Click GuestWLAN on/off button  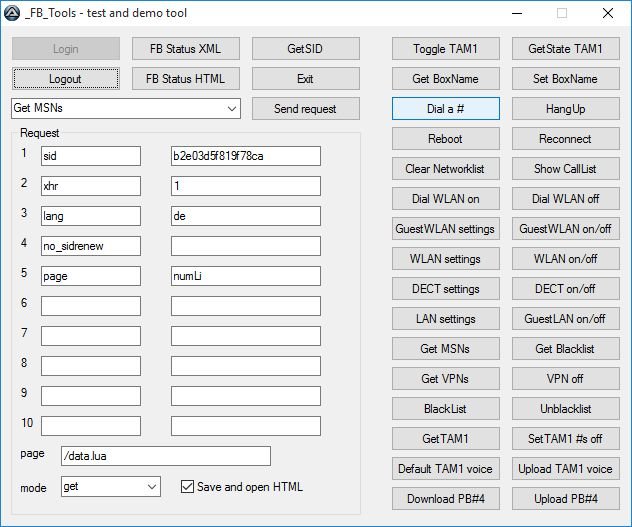(x=566, y=229)
